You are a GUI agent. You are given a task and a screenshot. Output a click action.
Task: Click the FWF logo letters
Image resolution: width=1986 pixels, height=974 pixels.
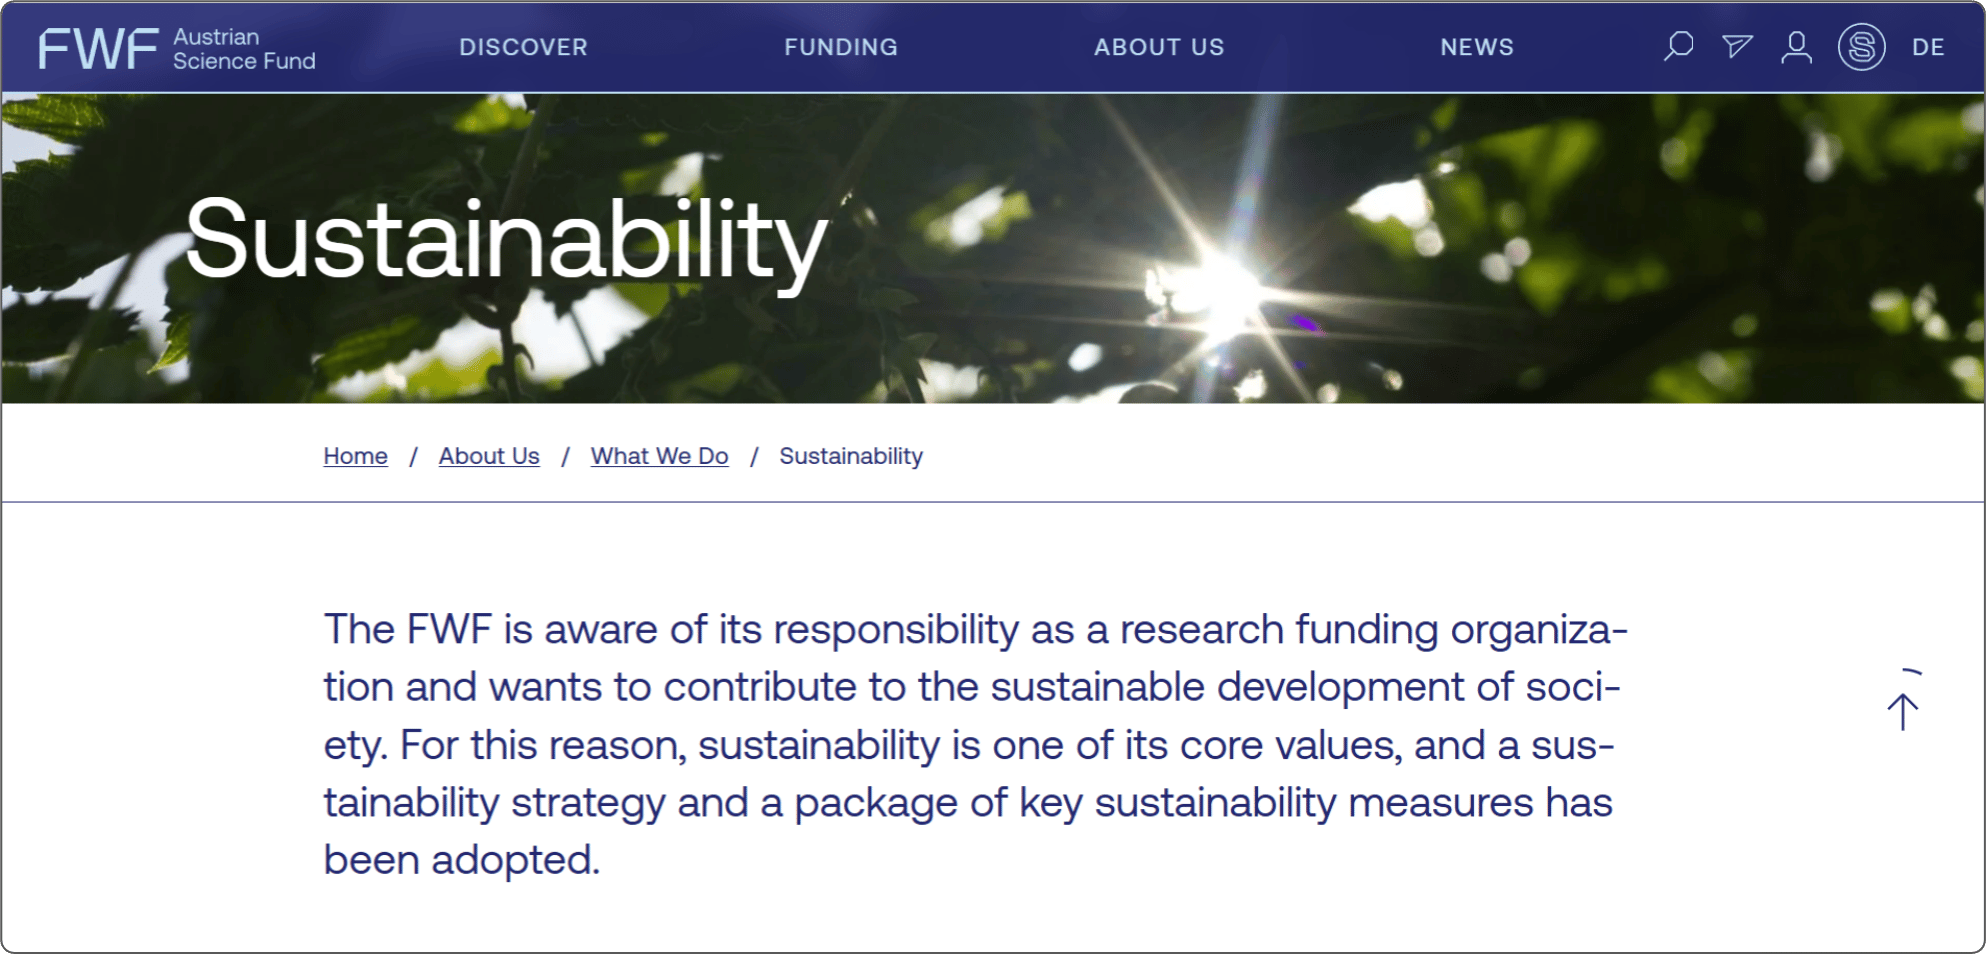[98, 48]
